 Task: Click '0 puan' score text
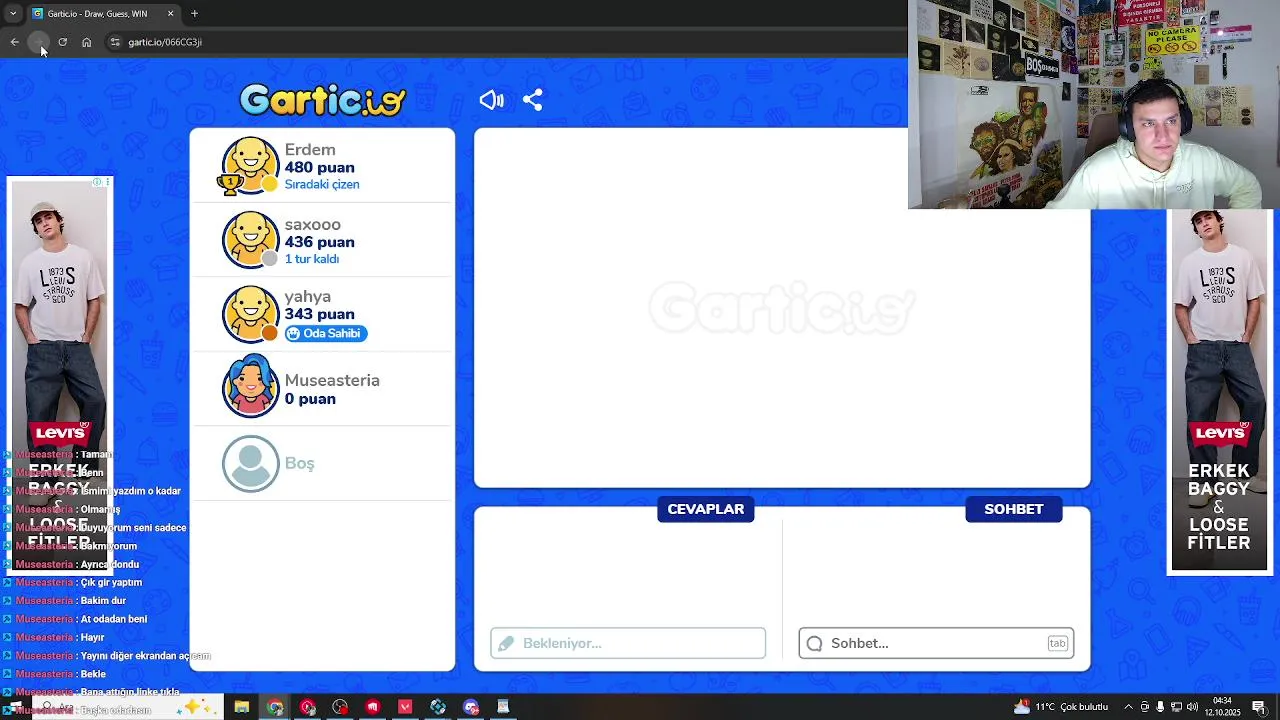(x=310, y=399)
